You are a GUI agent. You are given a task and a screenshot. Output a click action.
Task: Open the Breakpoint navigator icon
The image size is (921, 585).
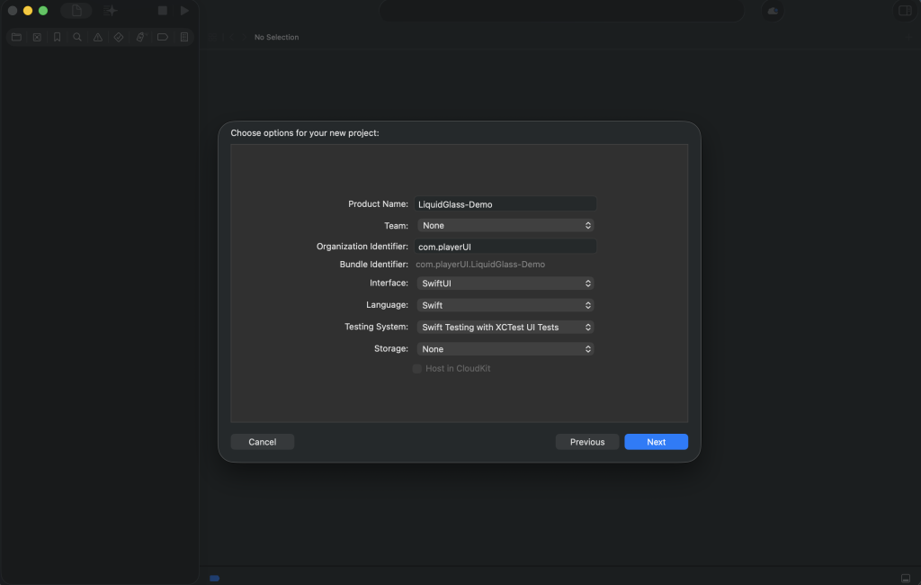tap(162, 37)
